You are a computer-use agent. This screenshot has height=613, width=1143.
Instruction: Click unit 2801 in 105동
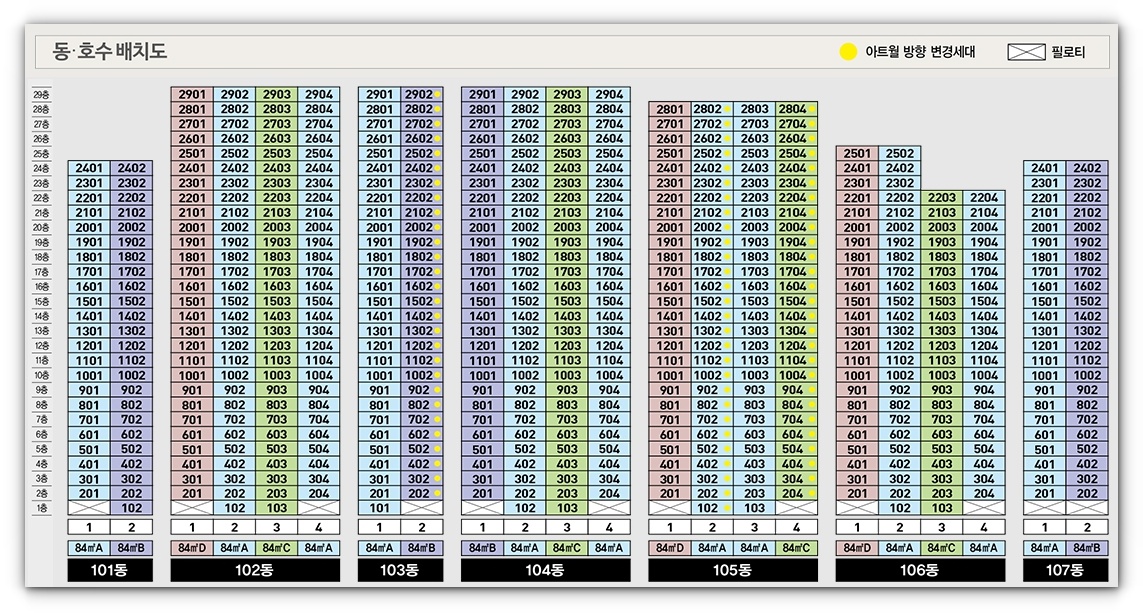pos(669,109)
